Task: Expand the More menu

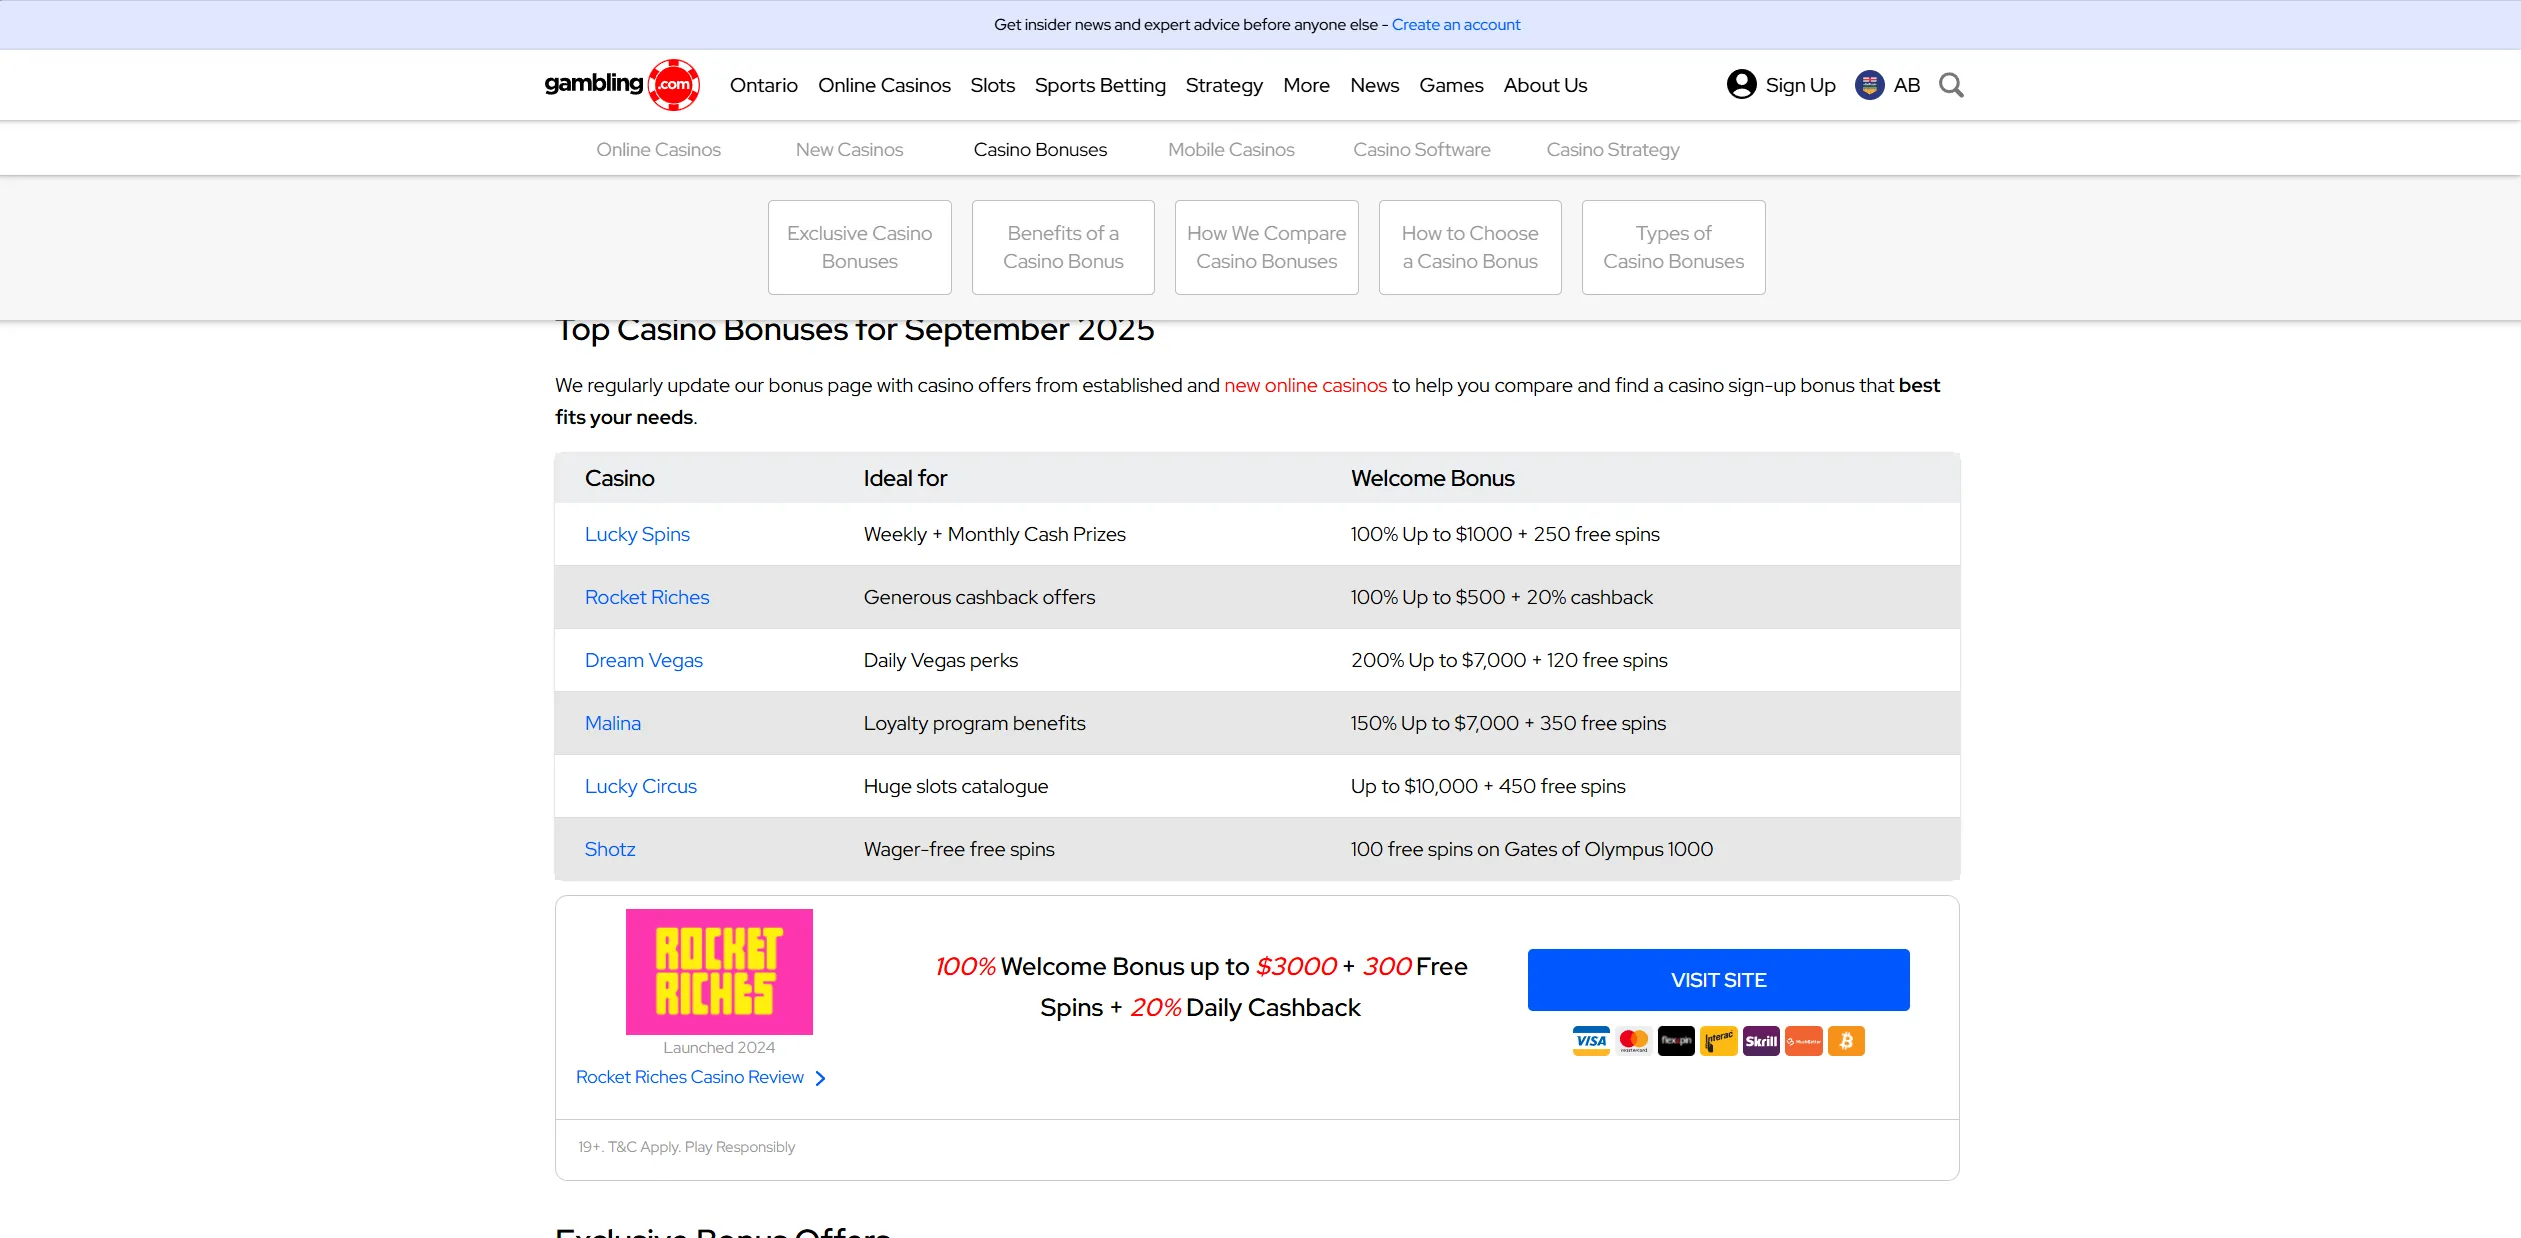Action: [x=1306, y=85]
